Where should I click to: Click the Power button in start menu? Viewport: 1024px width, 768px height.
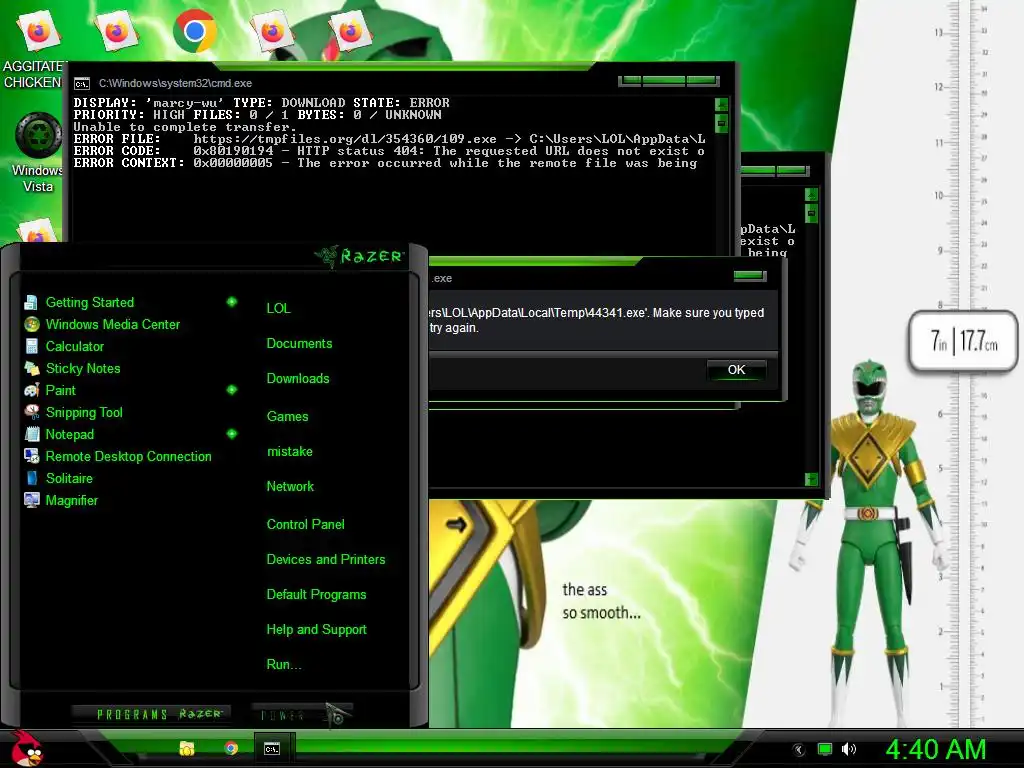[302, 714]
